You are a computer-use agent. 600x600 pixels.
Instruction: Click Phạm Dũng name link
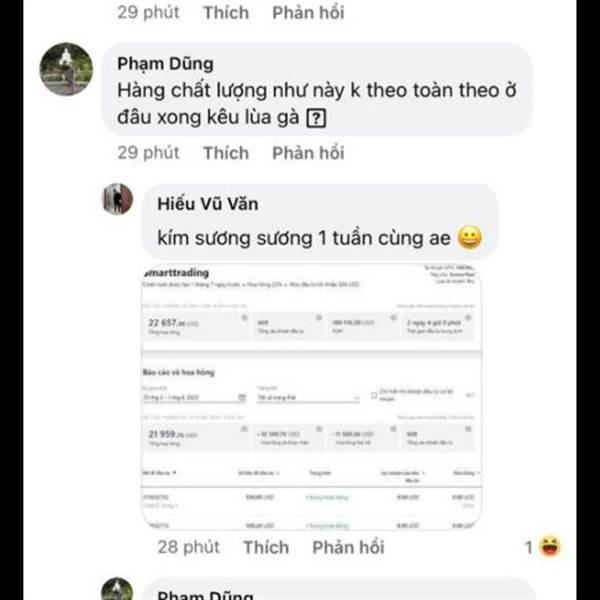165,64
